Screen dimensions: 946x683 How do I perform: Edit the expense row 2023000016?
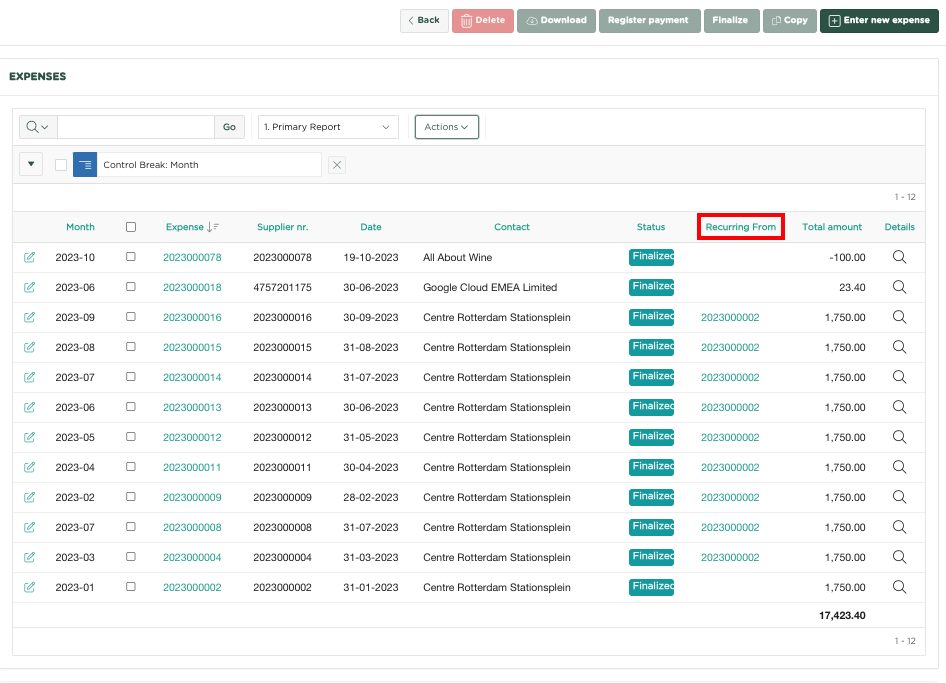(x=29, y=317)
